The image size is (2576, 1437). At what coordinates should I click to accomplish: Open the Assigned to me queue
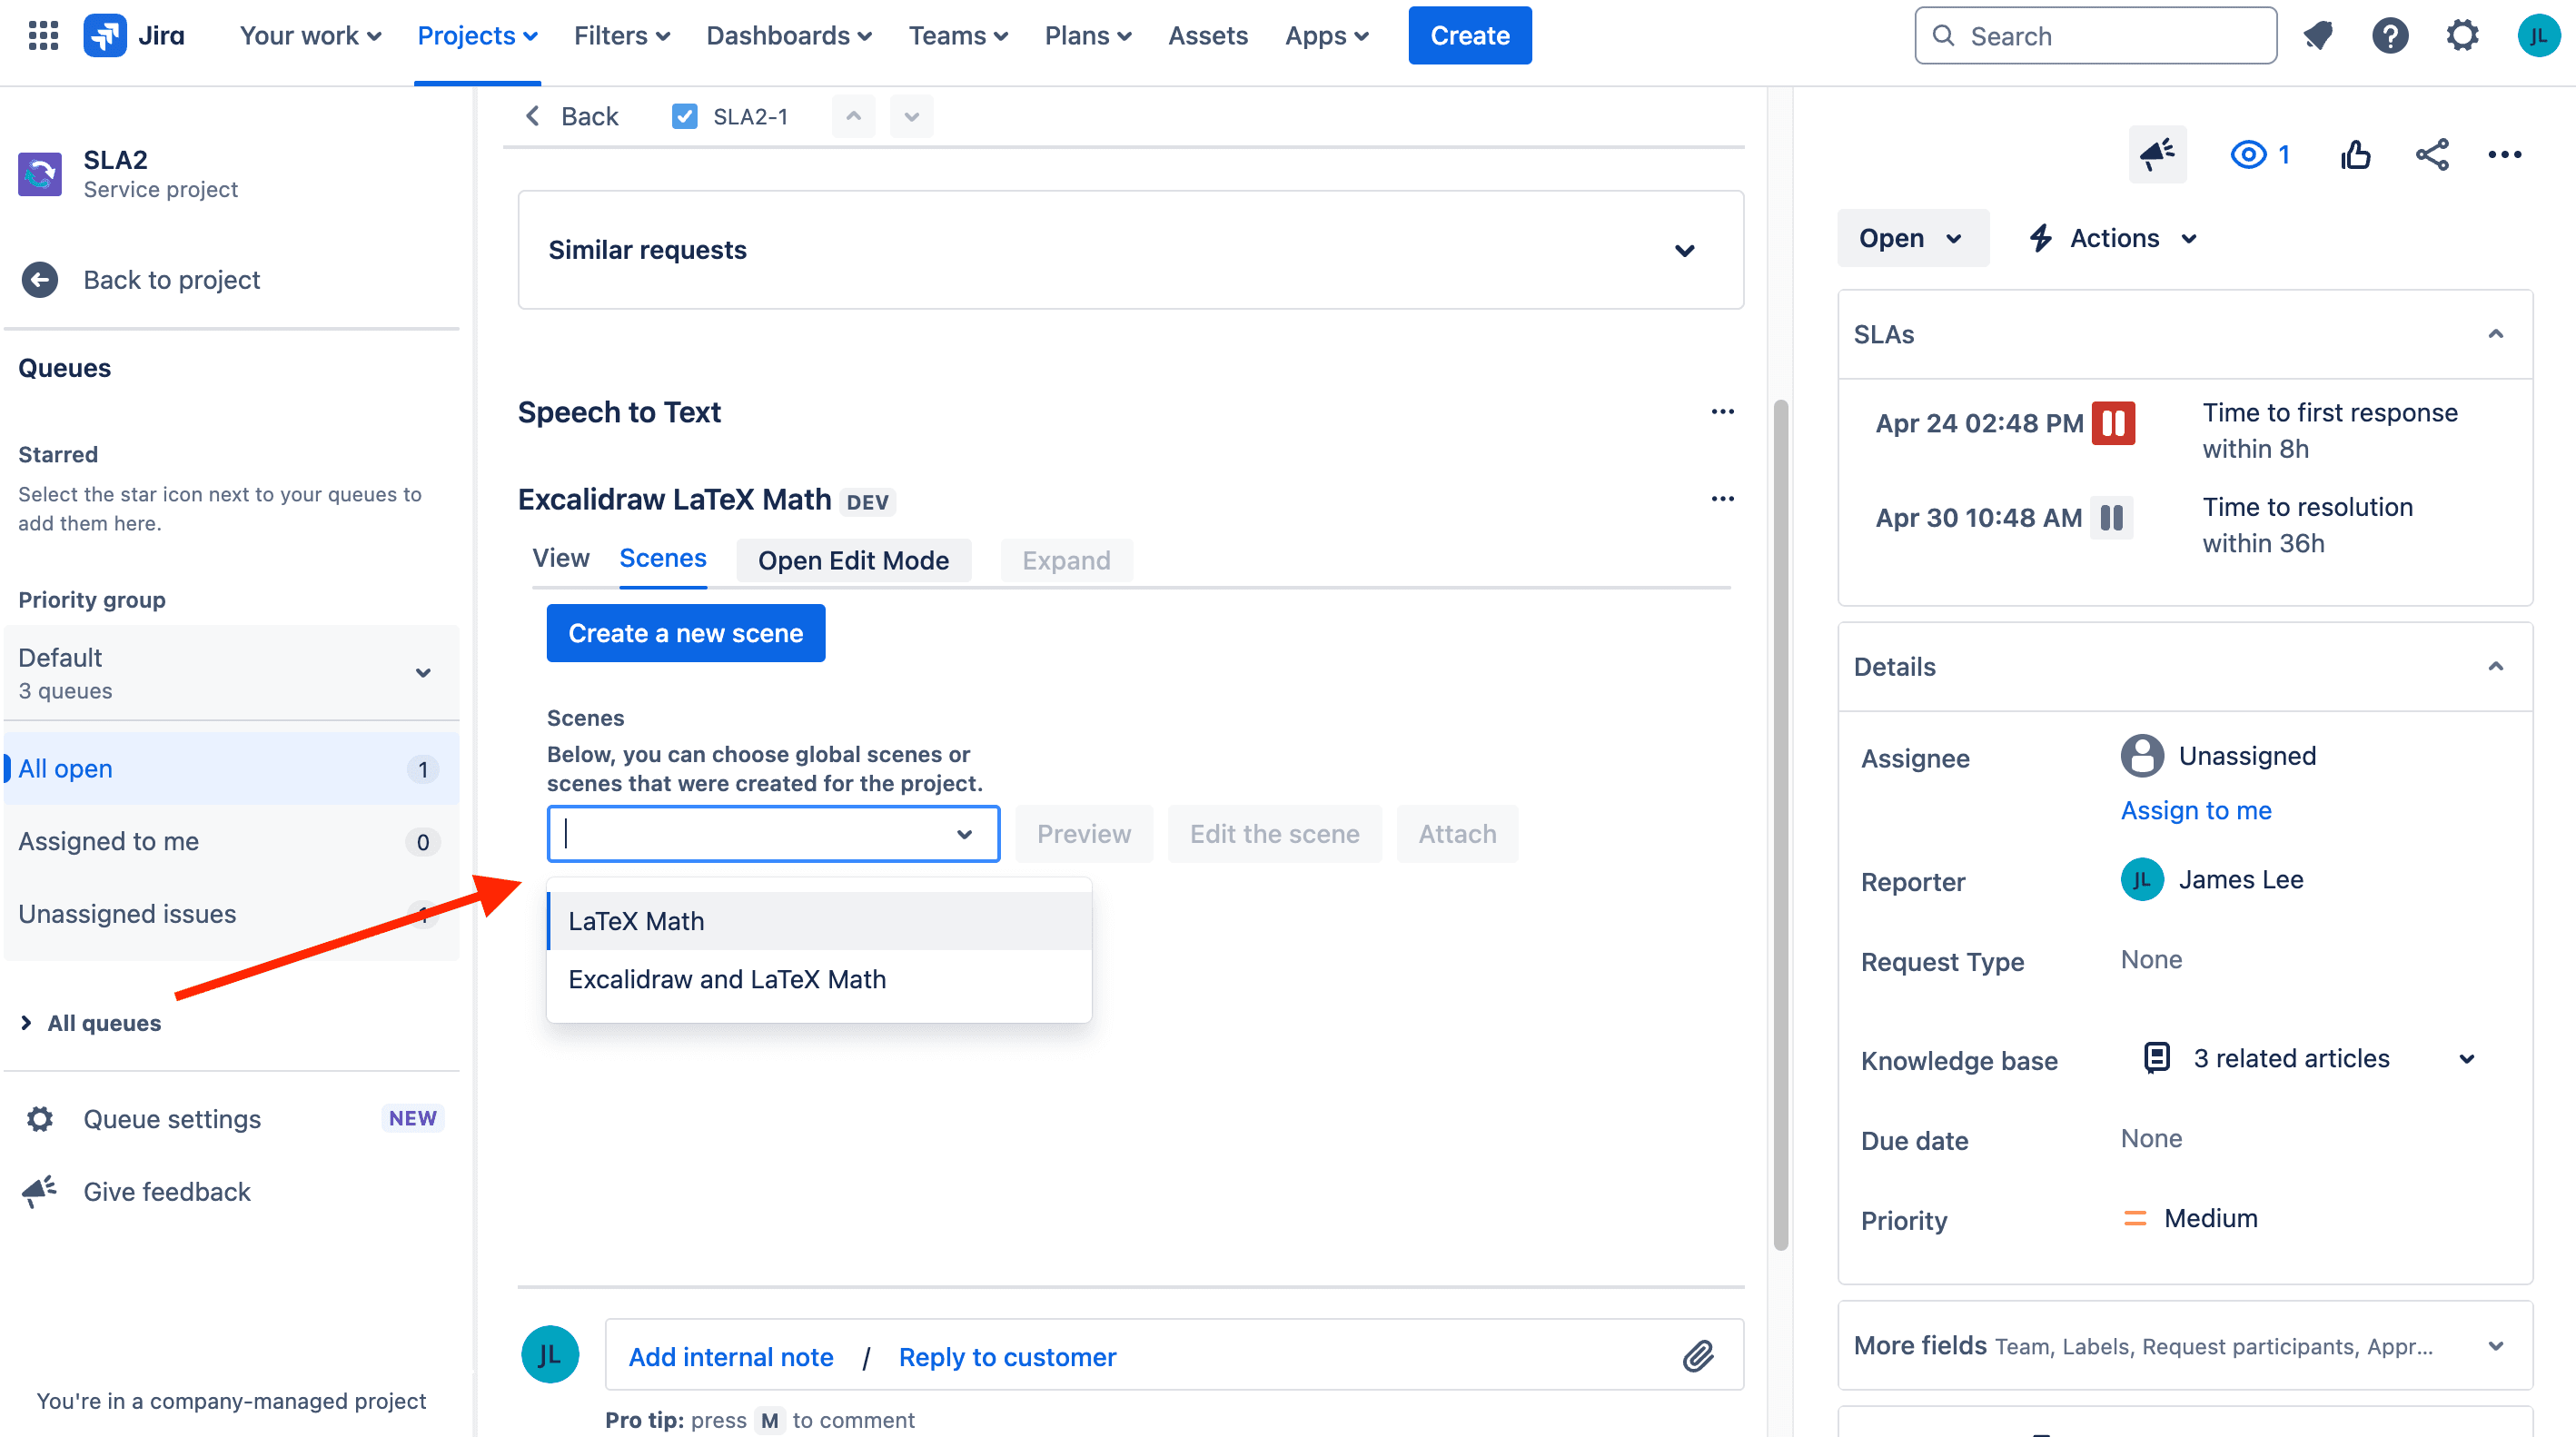[x=231, y=842]
